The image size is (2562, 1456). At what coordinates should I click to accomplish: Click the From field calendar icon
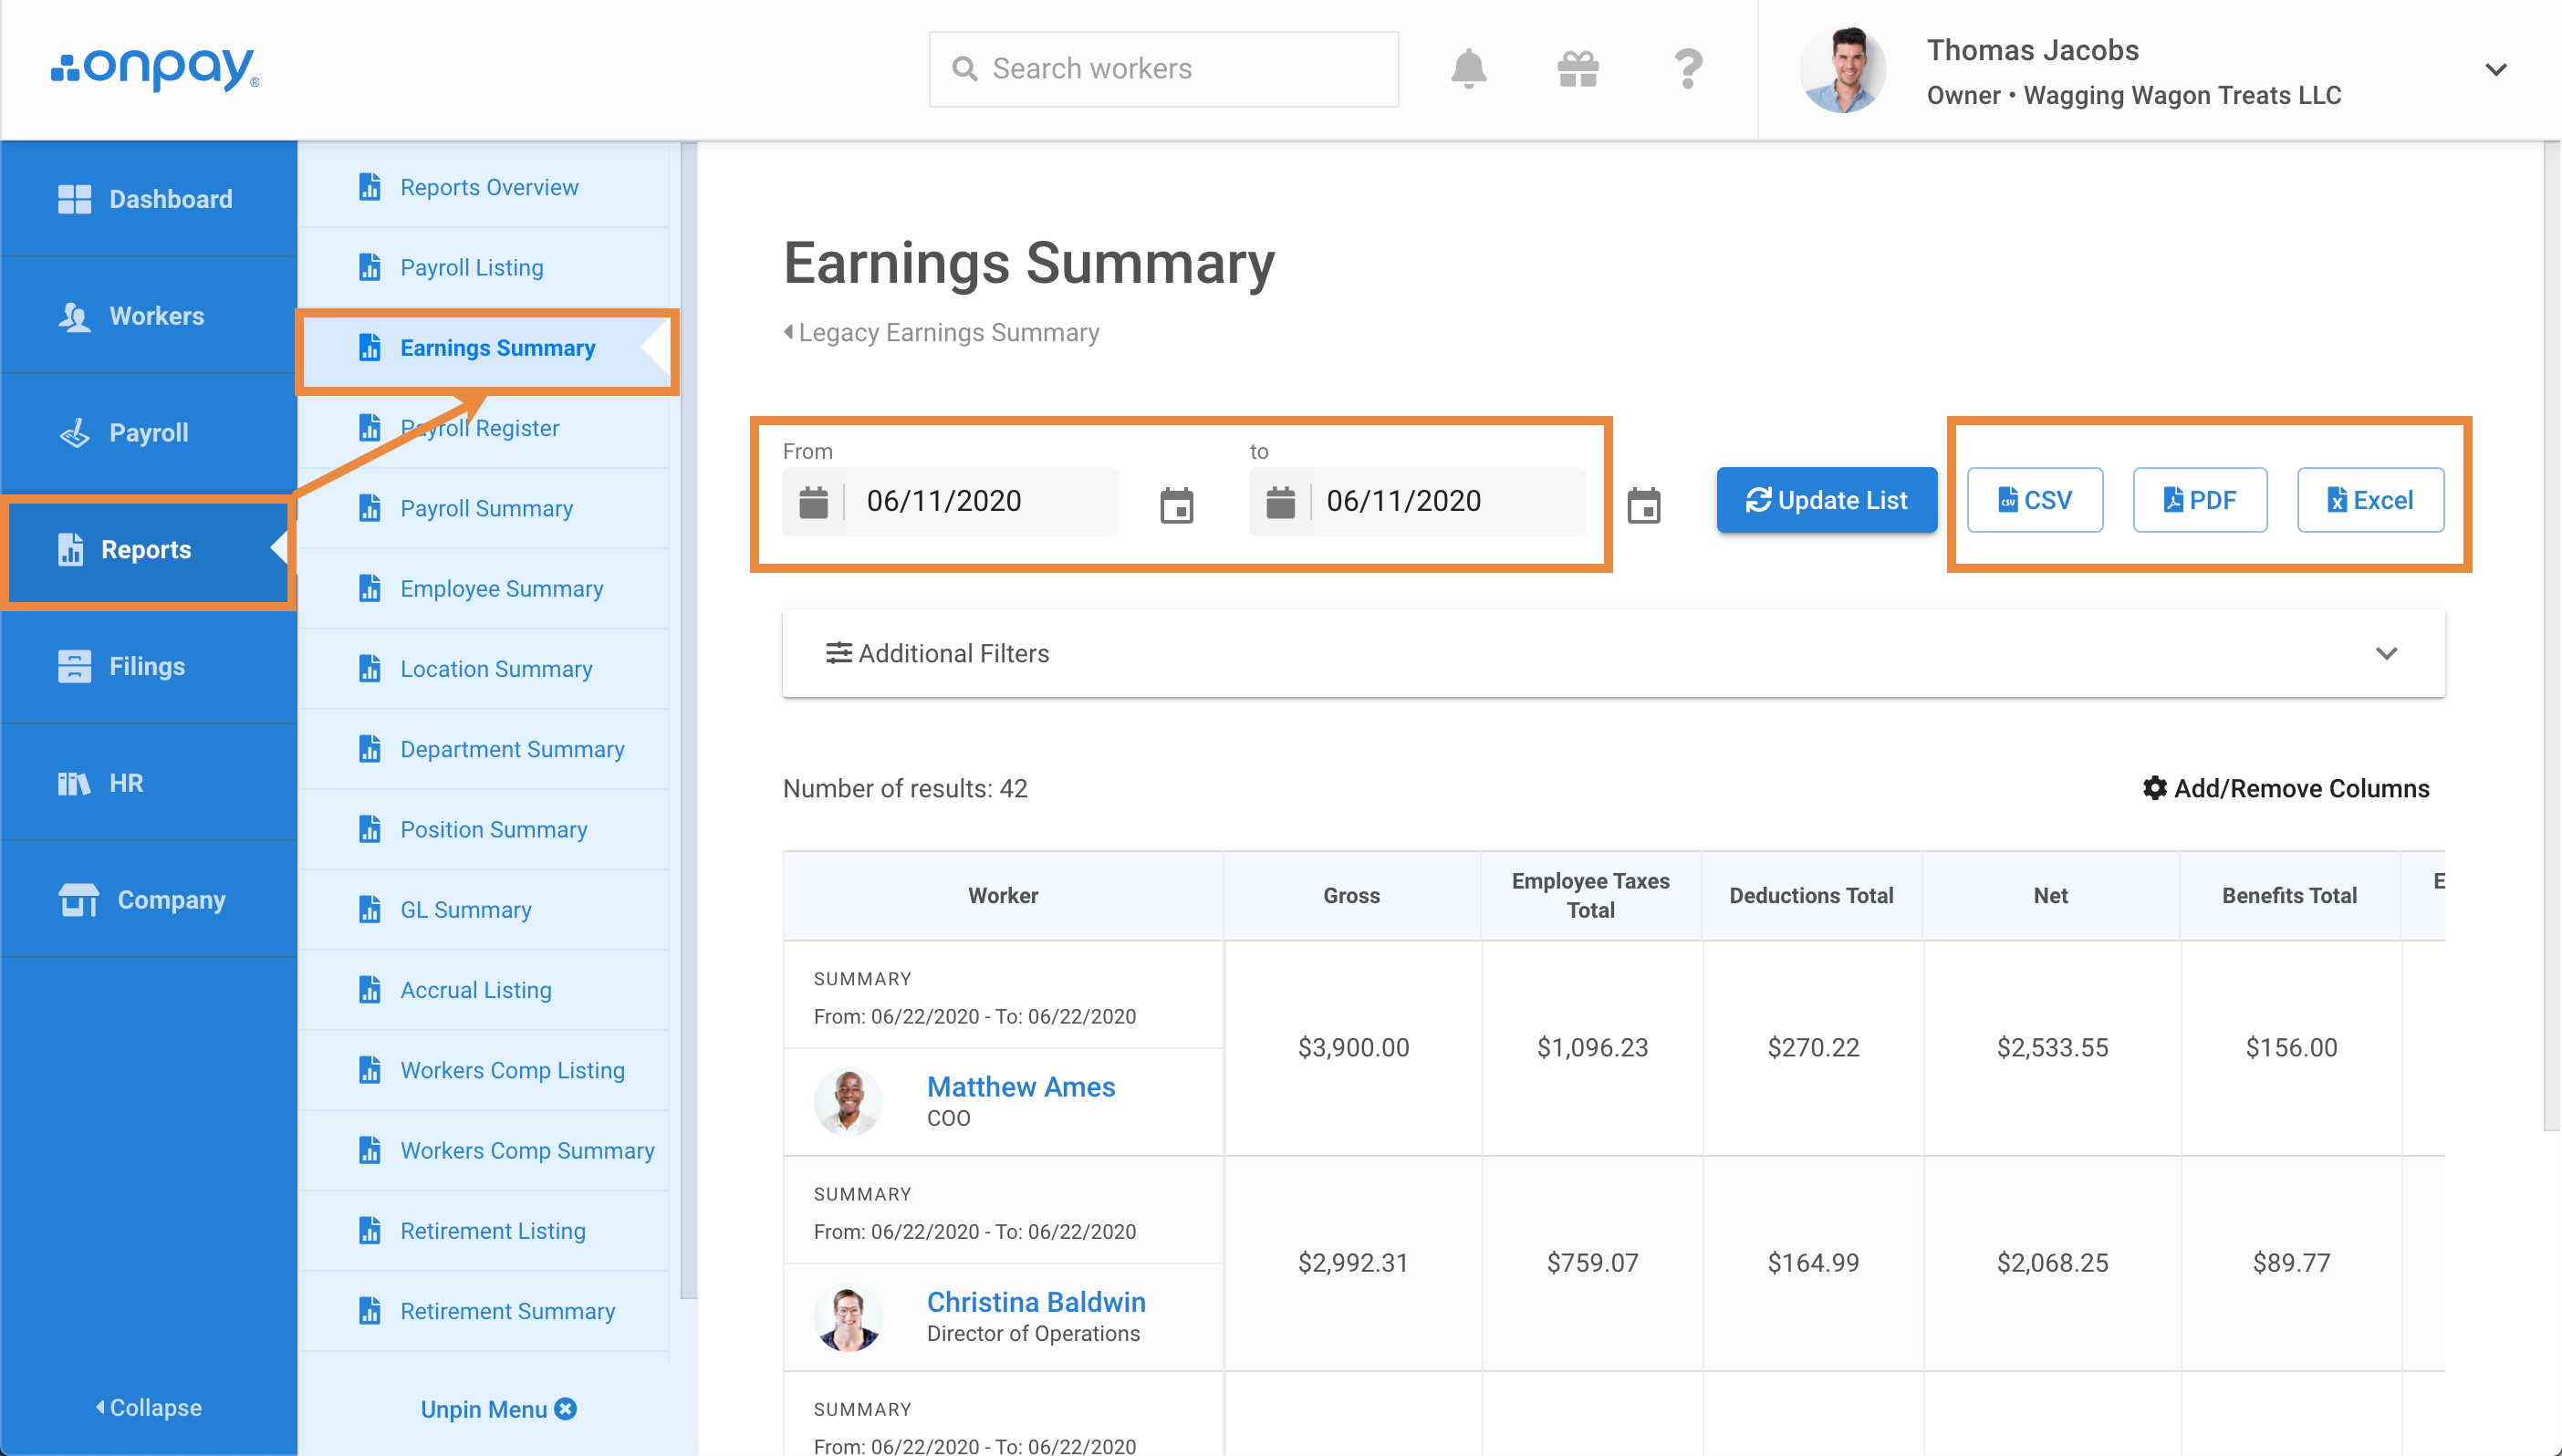click(814, 502)
